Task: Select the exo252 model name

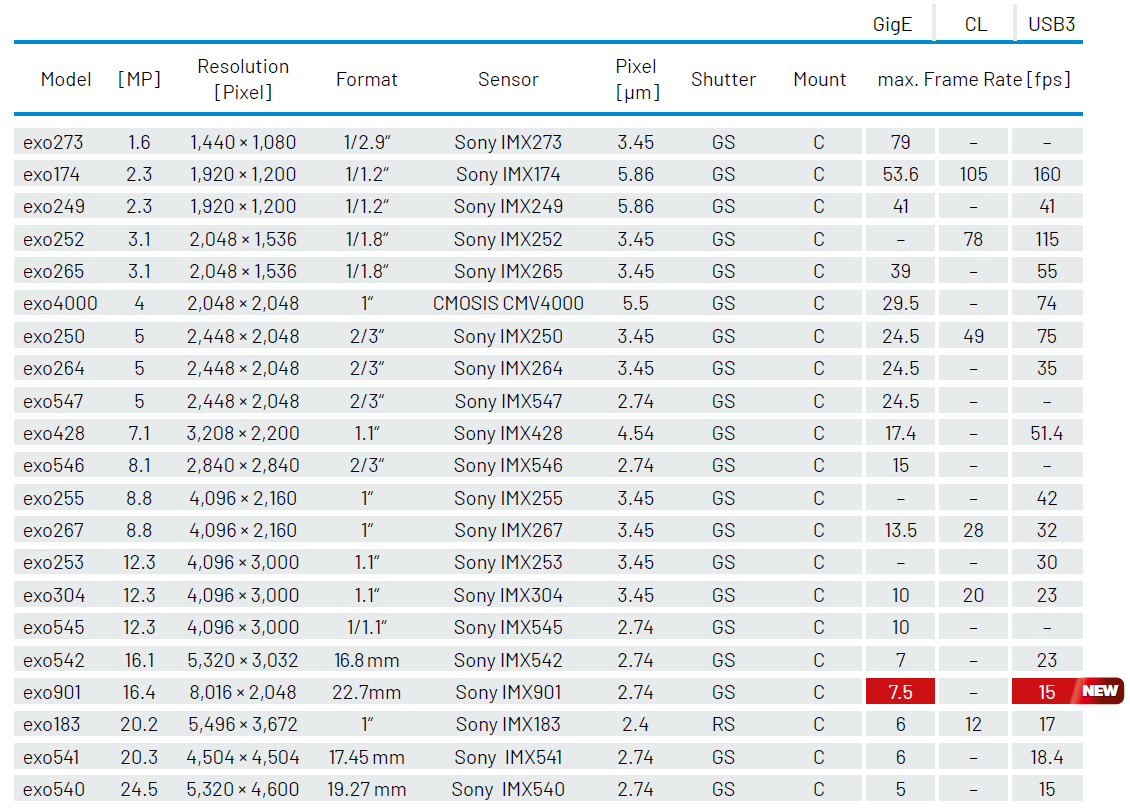Action: pyautogui.click(x=53, y=239)
